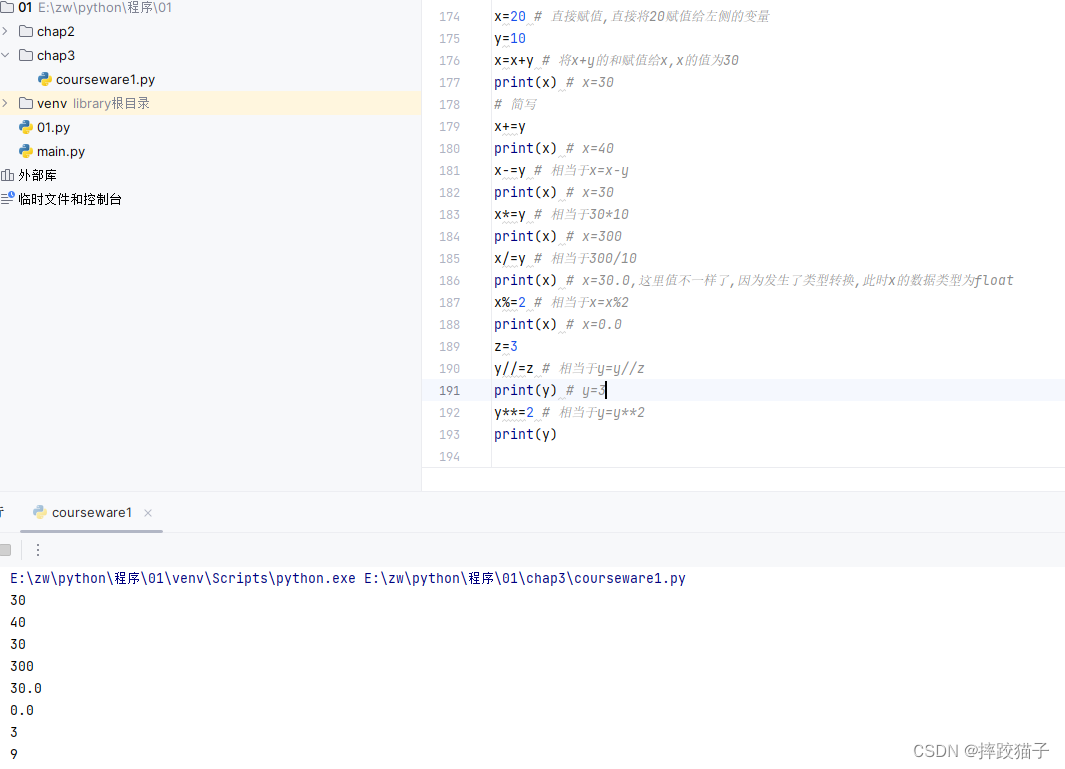The height and width of the screenshot is (769, 1065).
Task: Click the comment mentioning float type conversion
Action: click(789, 281)
